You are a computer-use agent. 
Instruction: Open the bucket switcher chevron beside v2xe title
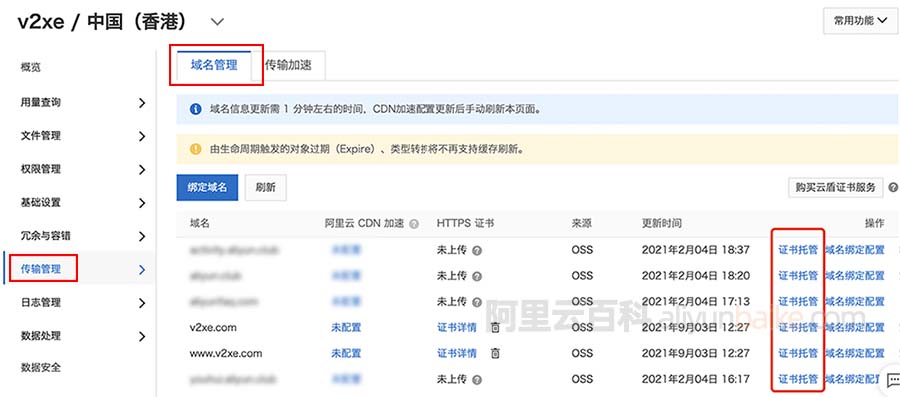click(x=217, y=22)
